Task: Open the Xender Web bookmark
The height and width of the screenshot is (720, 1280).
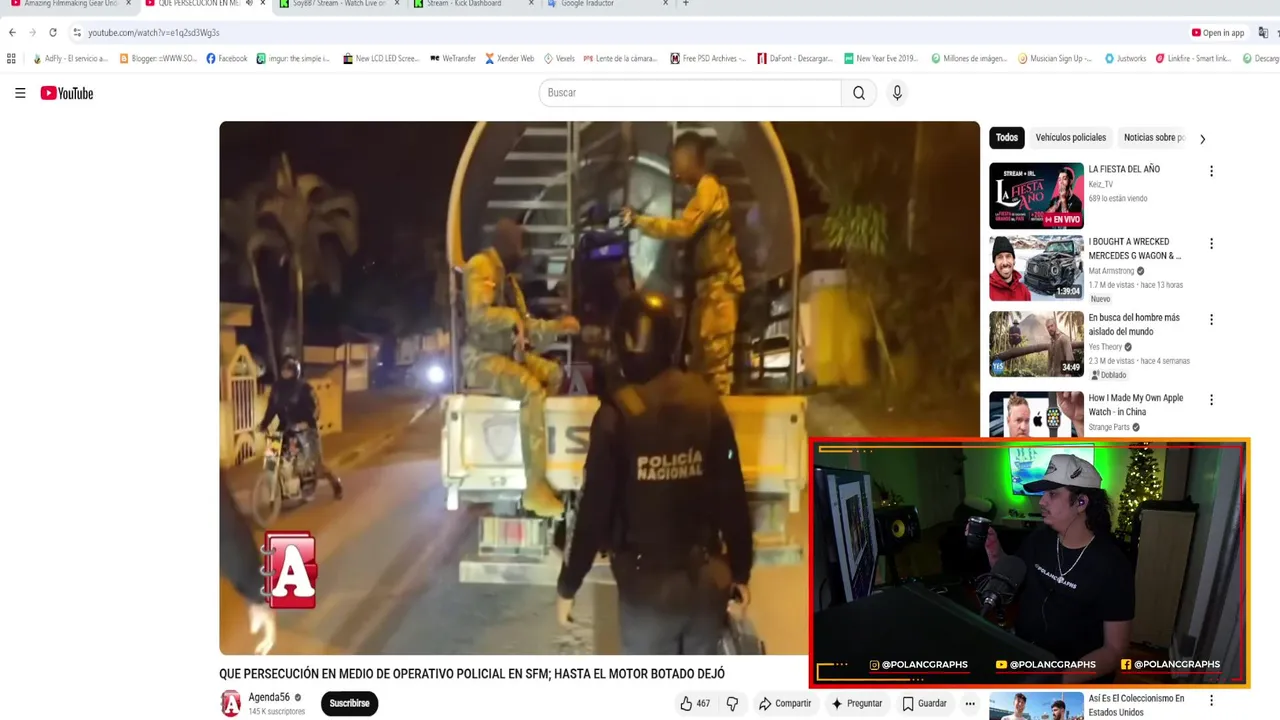Action: 510,59
